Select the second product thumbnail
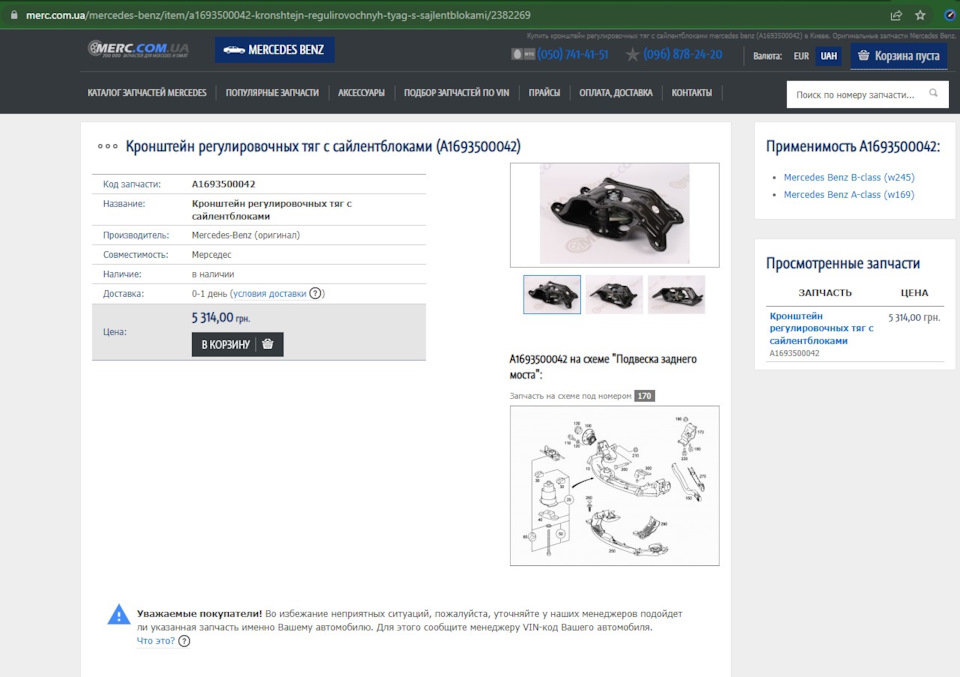Screen dimensions: 960x677 [x=614, y=294]
